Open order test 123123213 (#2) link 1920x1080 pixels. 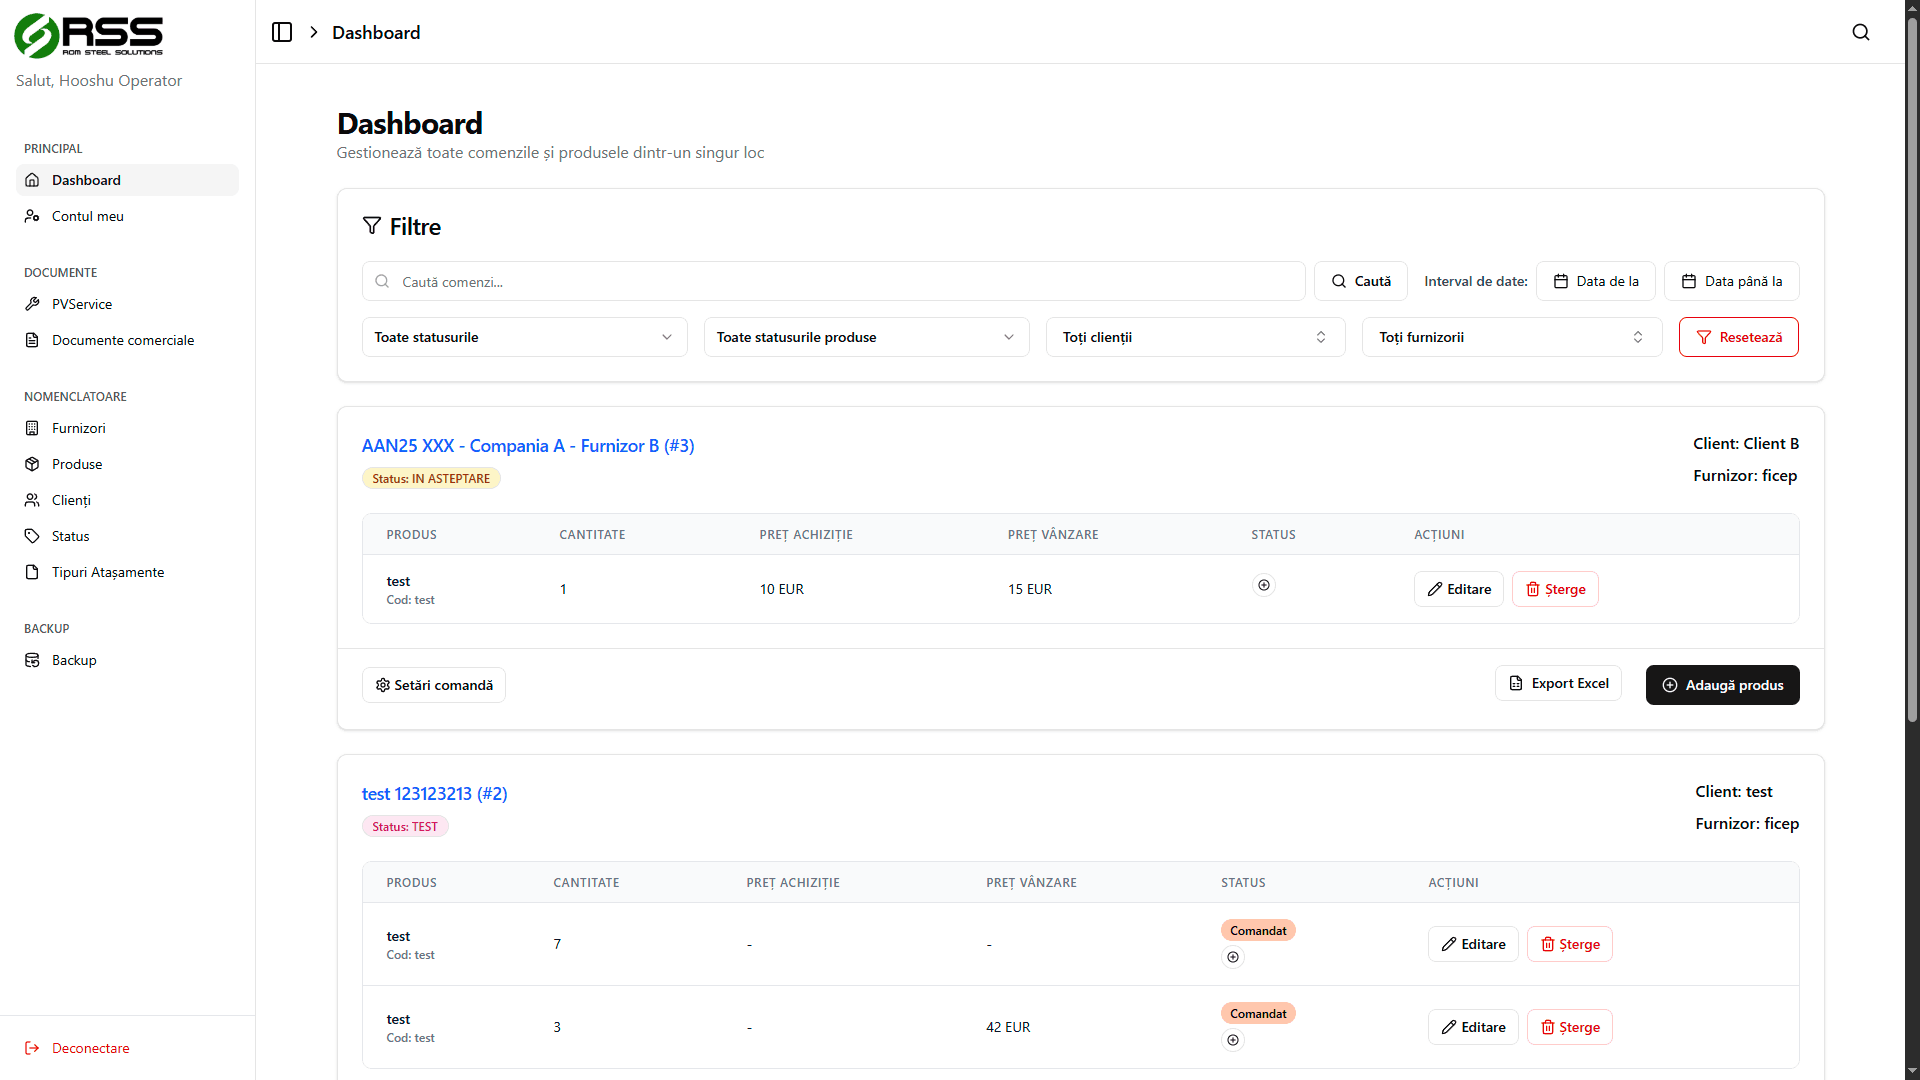tap(434, 794)
